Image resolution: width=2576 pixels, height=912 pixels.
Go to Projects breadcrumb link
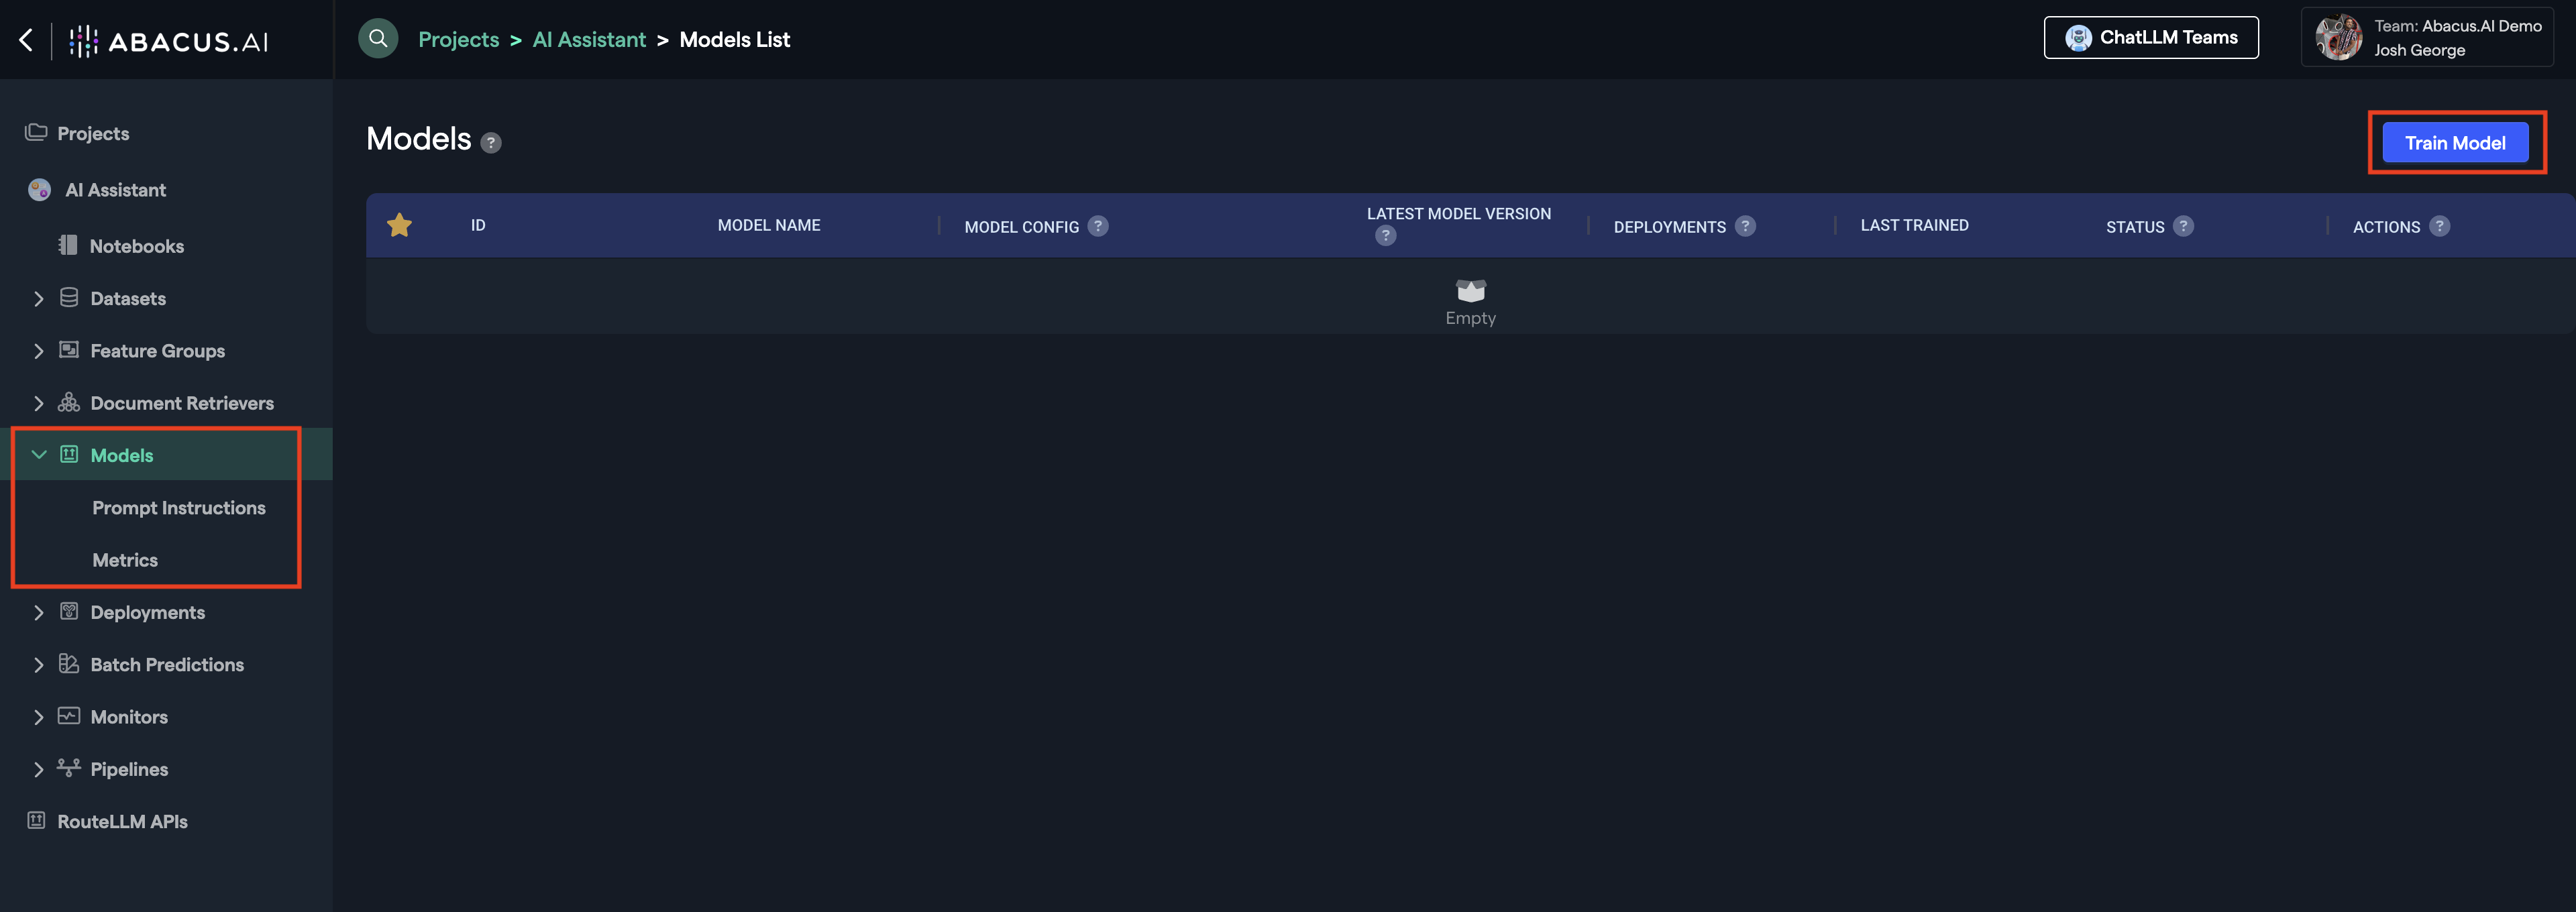pyautogui.click(x=458, y=40)
